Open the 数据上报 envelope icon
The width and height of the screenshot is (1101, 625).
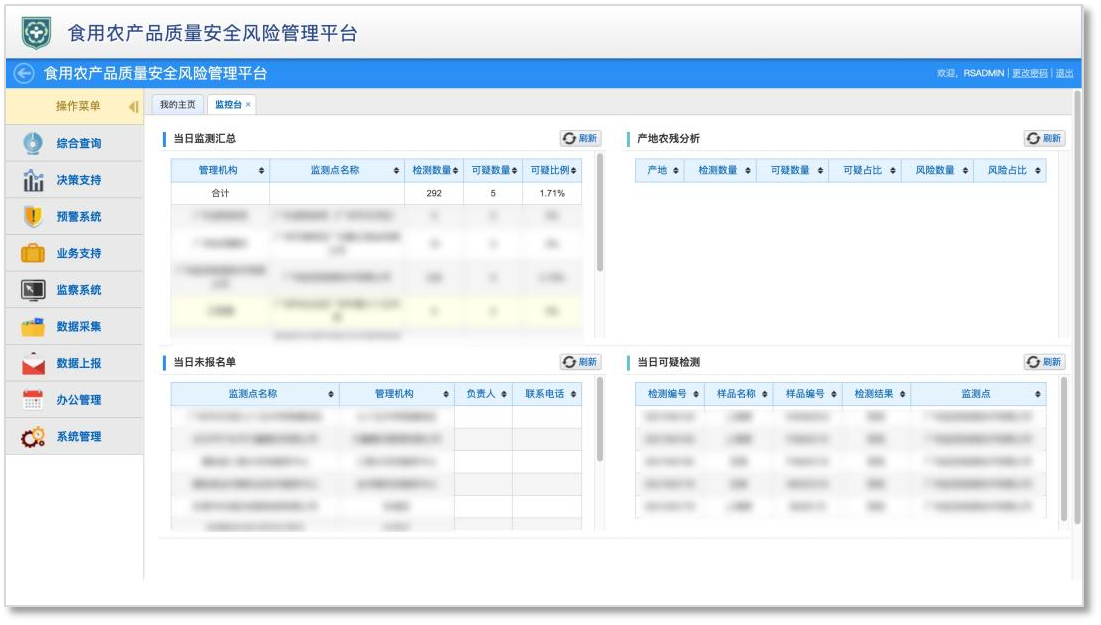pyautogui.click(x=33, y=363)
